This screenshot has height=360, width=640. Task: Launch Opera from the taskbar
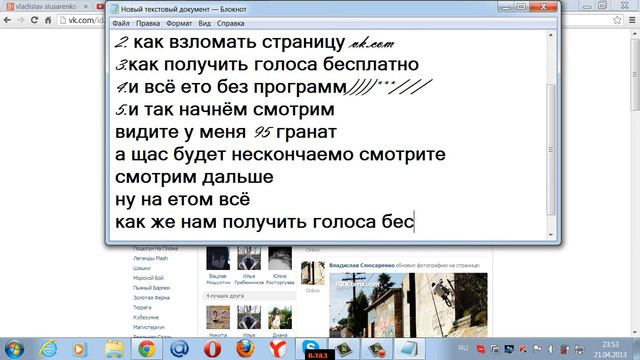point(212,349)
